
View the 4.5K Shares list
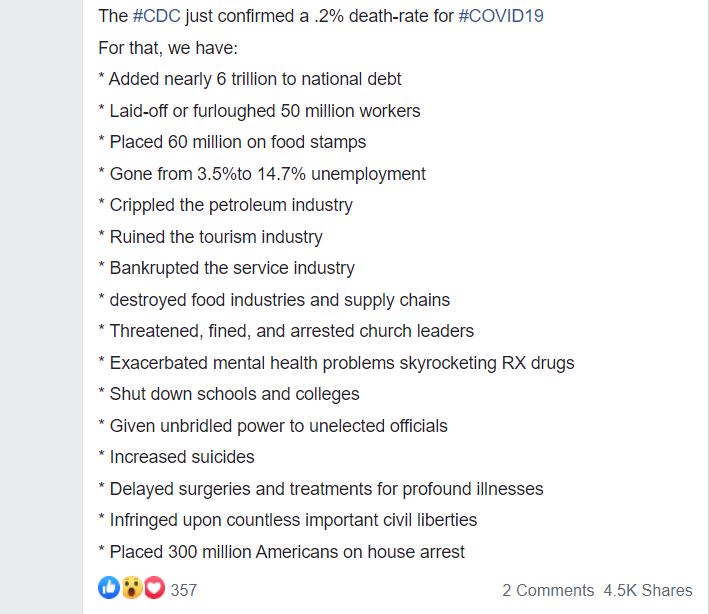point(649,590)
